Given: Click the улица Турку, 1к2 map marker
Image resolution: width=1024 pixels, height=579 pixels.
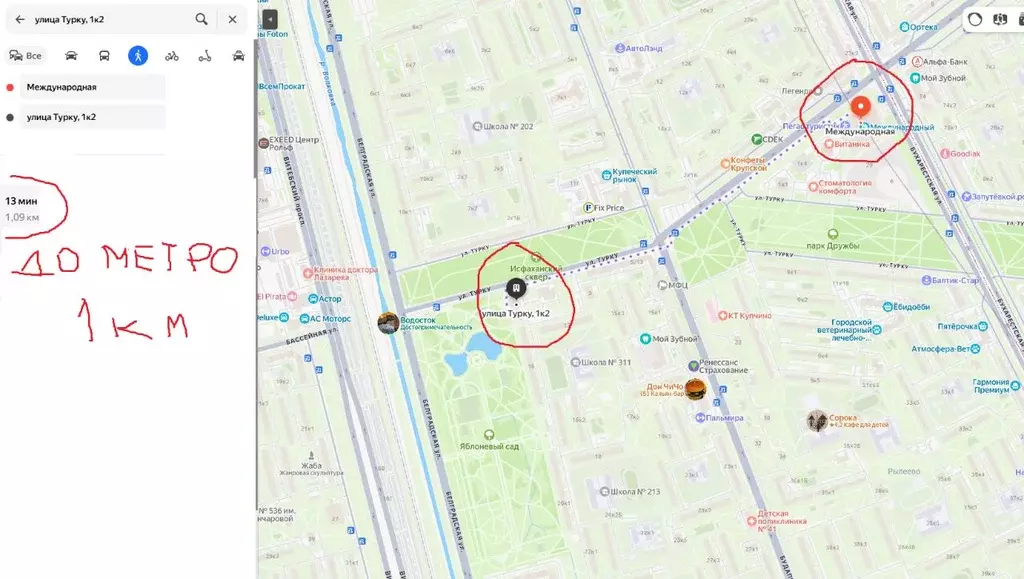Looking at the screenshot, I should pos(516,288).
